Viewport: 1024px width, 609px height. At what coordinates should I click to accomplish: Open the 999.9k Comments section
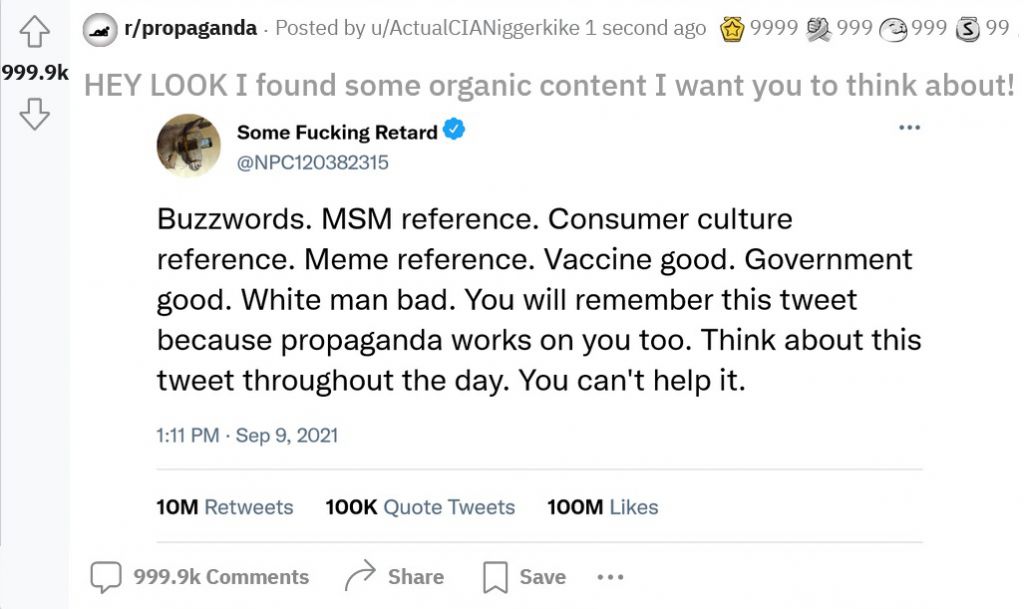click(x=200, y=577)
